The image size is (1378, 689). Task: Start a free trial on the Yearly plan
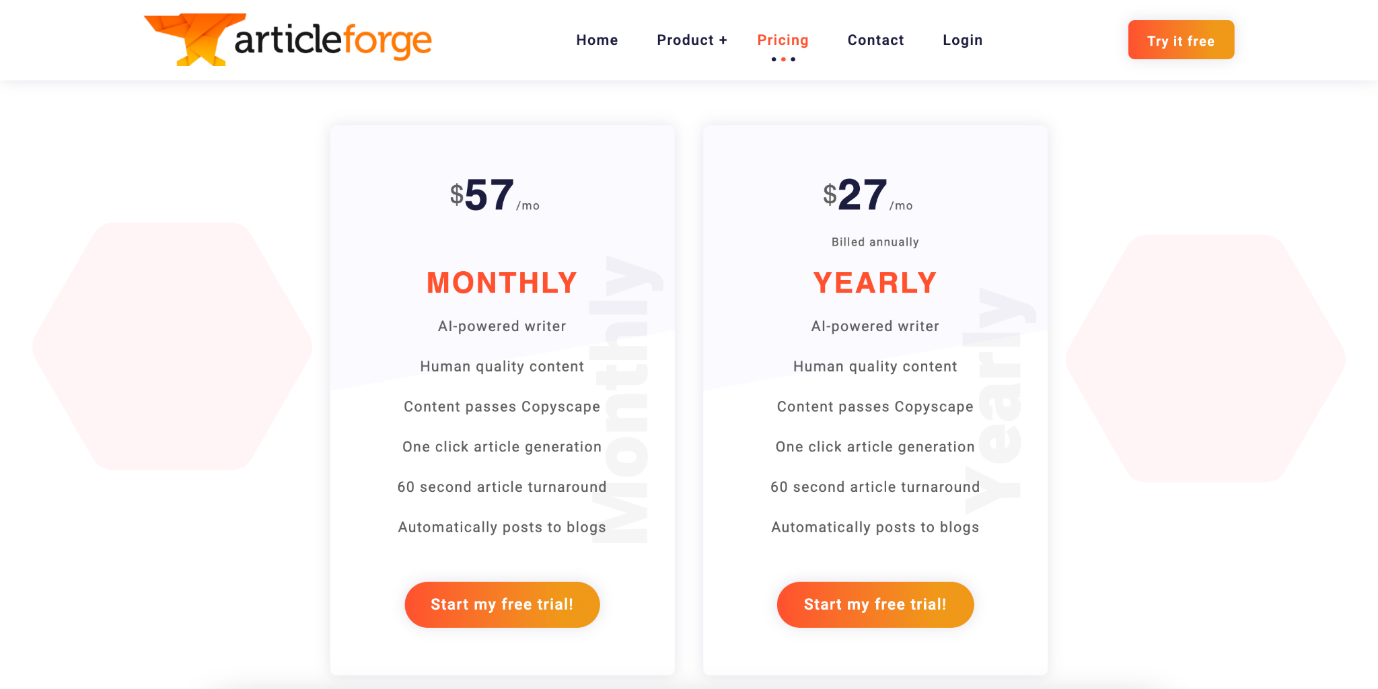[875, 604]
